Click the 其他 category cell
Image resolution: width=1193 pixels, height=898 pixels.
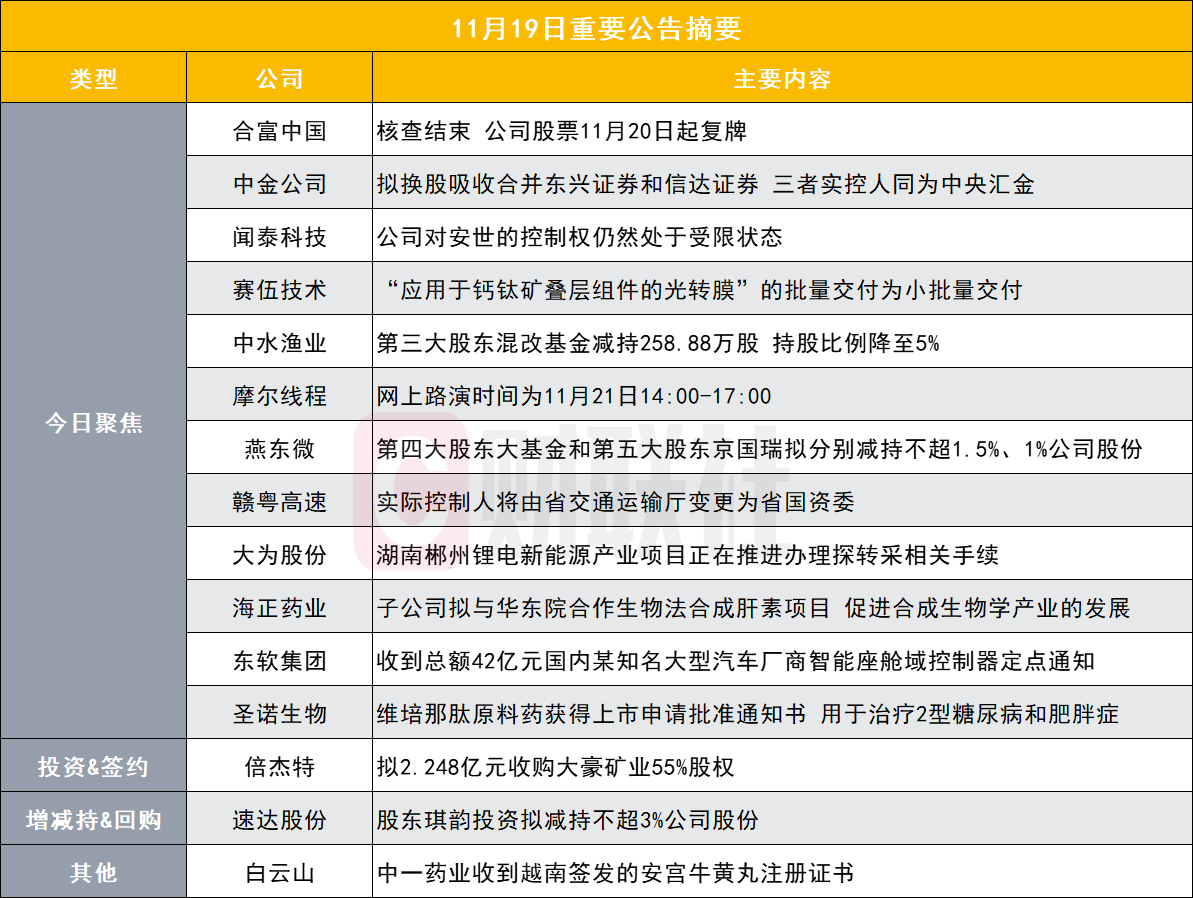94,872
